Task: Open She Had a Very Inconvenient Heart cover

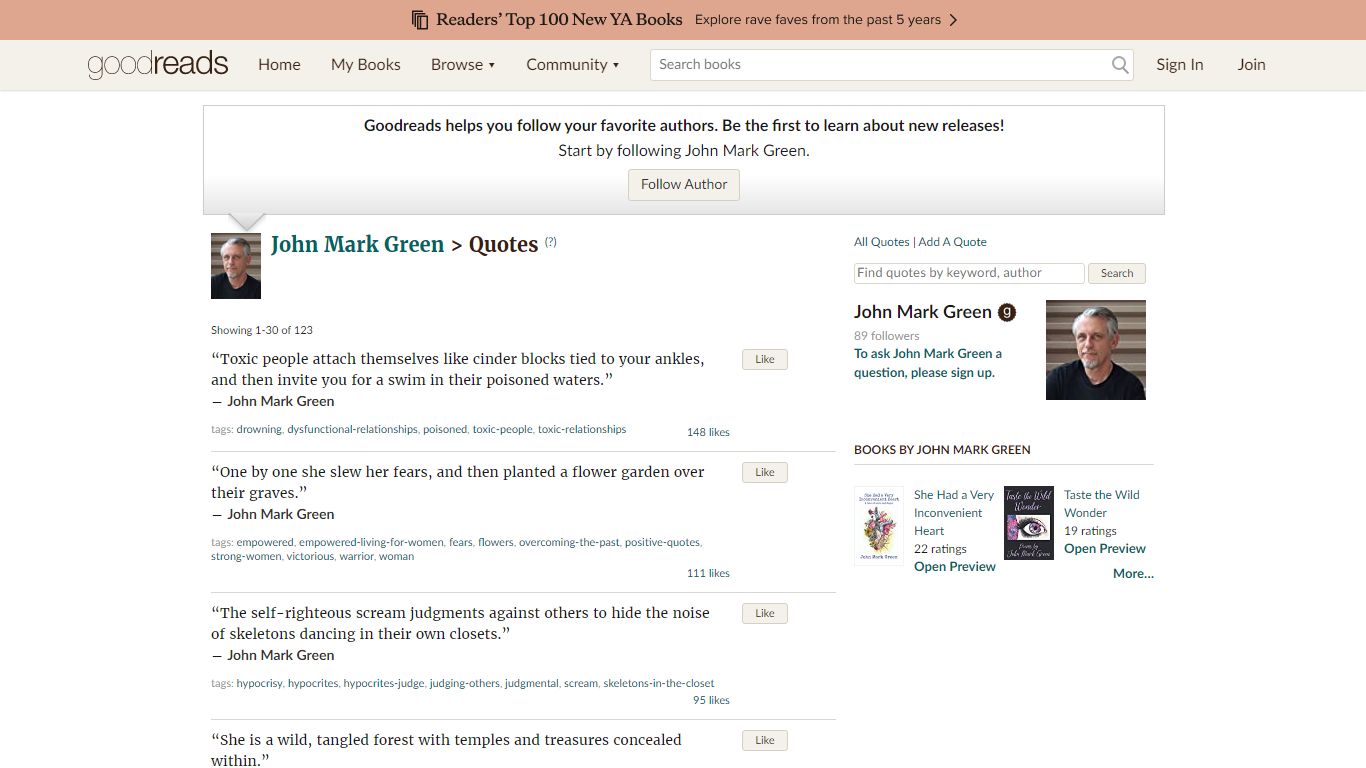Action: click(x=879, y=526)
